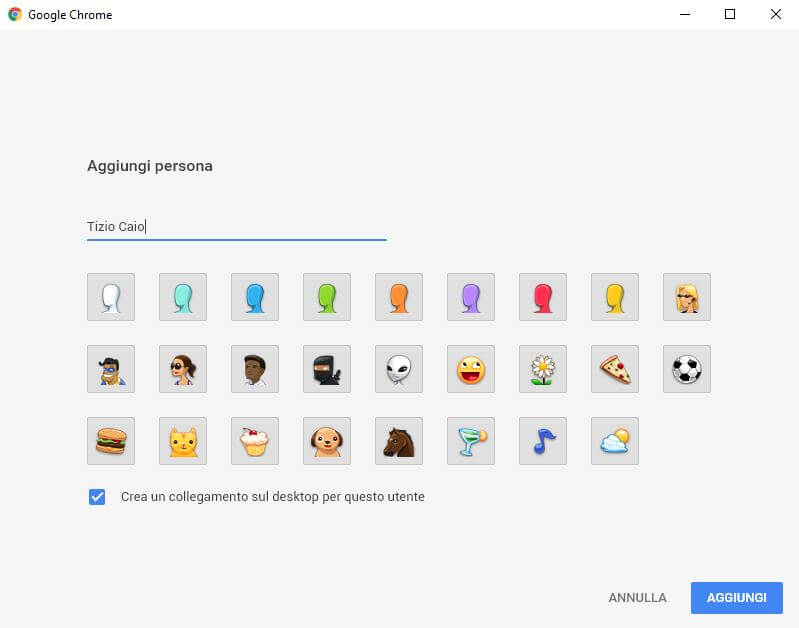799x628 pixels.
Task: Choose the alien avatar
Action: coord(399,369)
